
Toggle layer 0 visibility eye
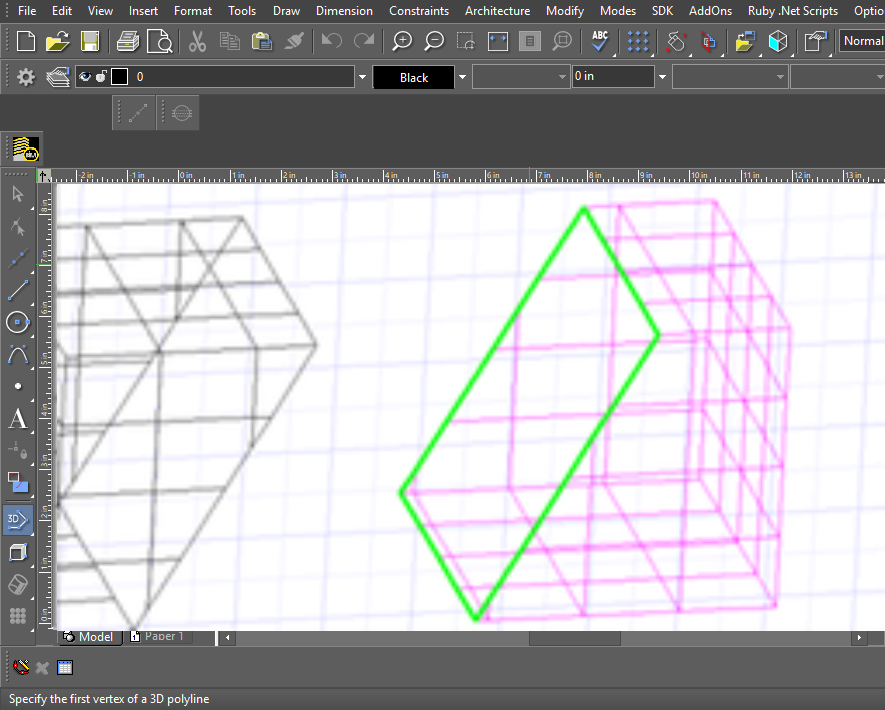85,77
